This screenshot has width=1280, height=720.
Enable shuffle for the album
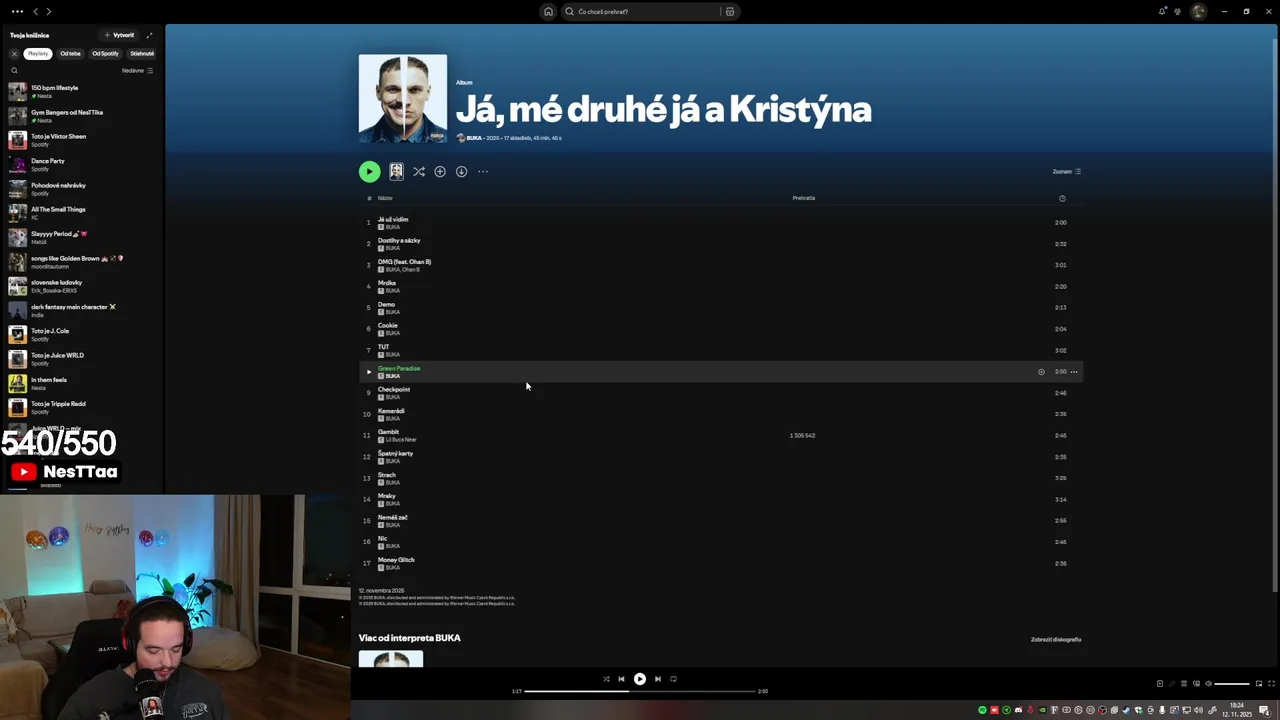[418, 171]
